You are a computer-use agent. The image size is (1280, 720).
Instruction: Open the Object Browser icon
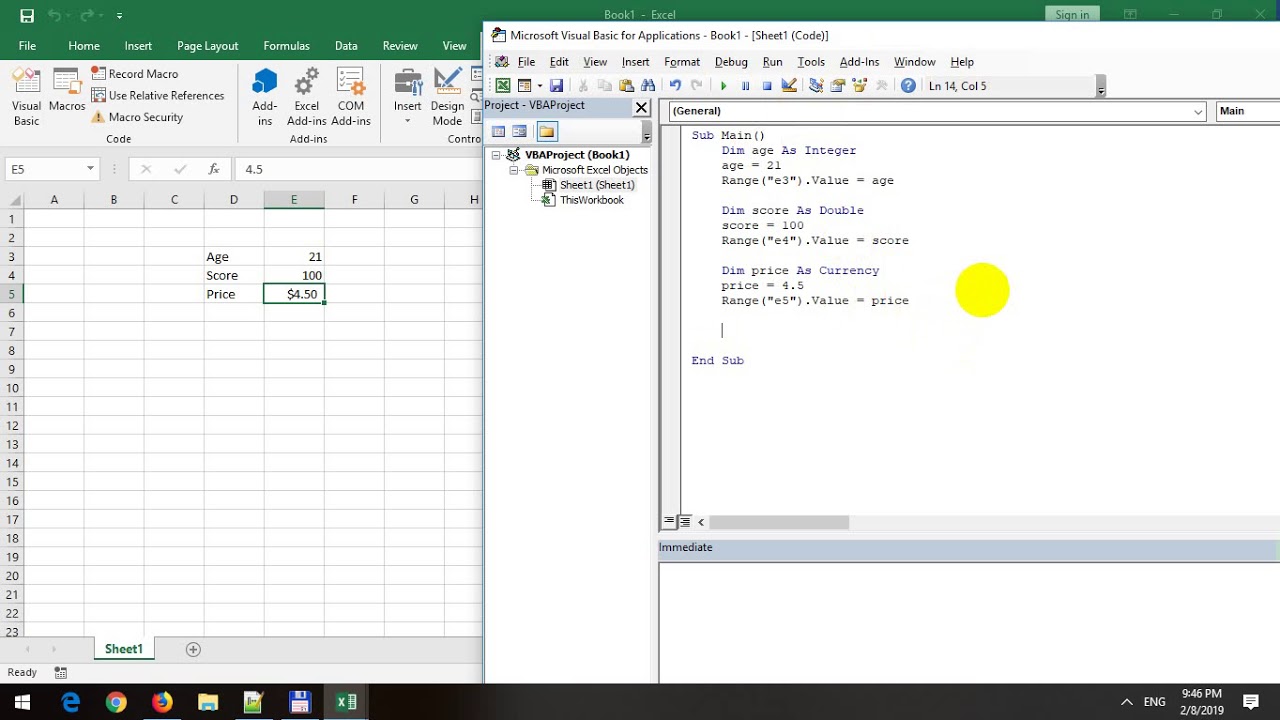pos(860,86)
